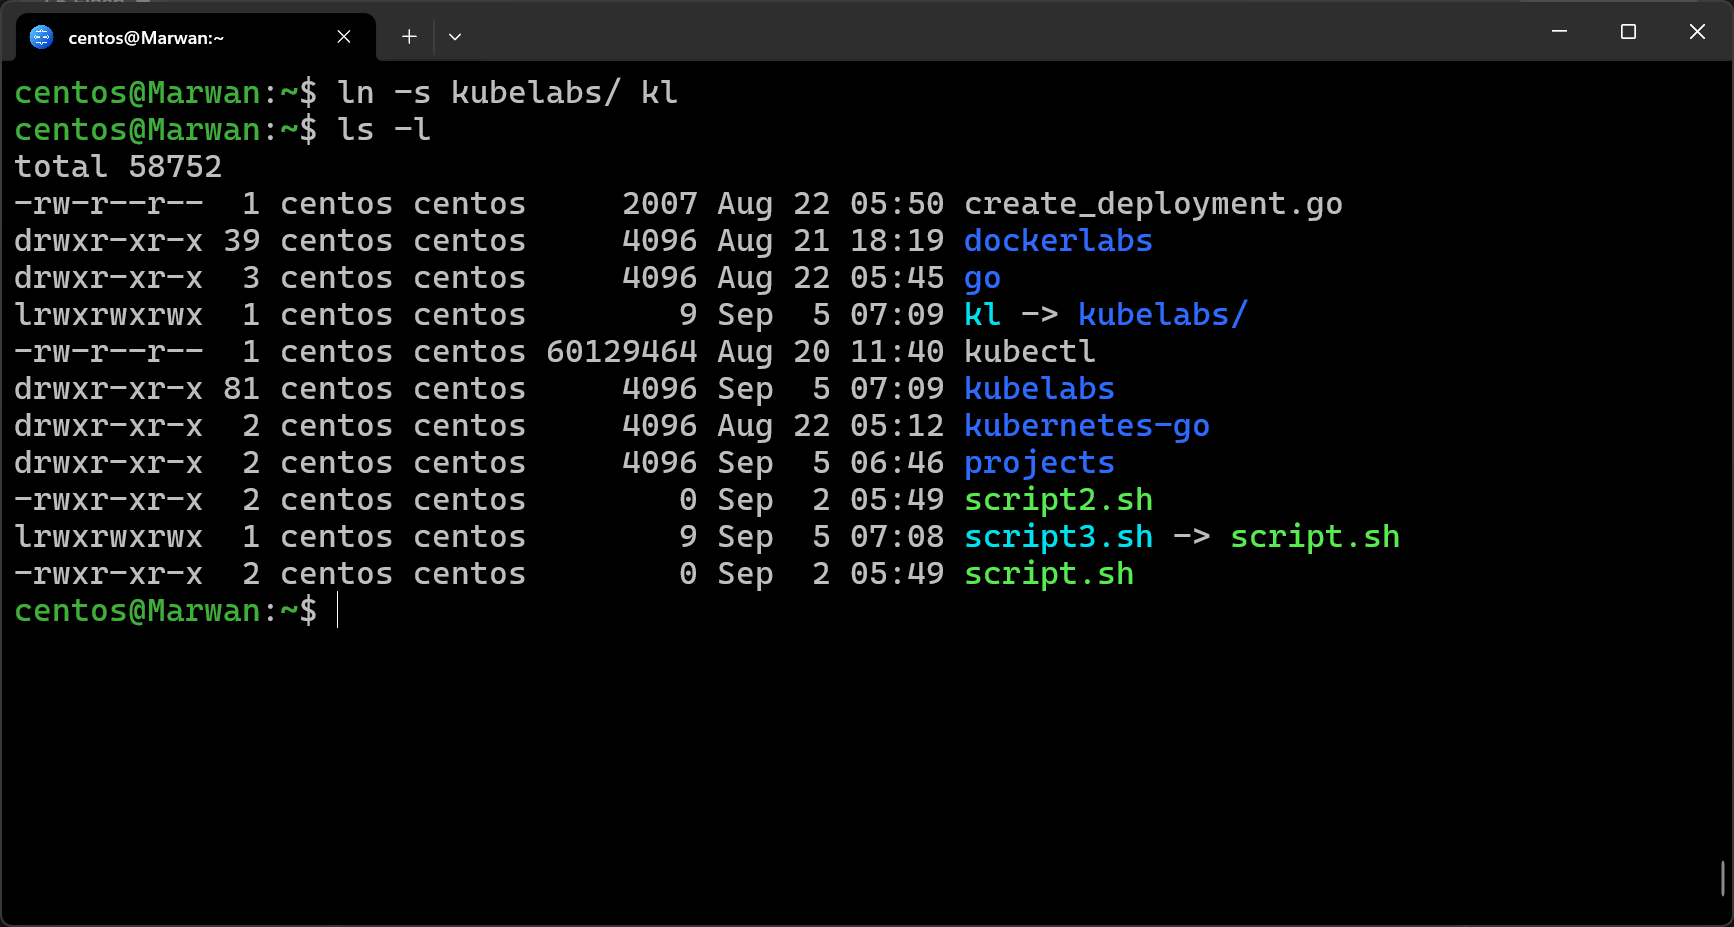
Task: Open a new terminal tab with plus
Action: pyautogui.click(x=409, y=37)
